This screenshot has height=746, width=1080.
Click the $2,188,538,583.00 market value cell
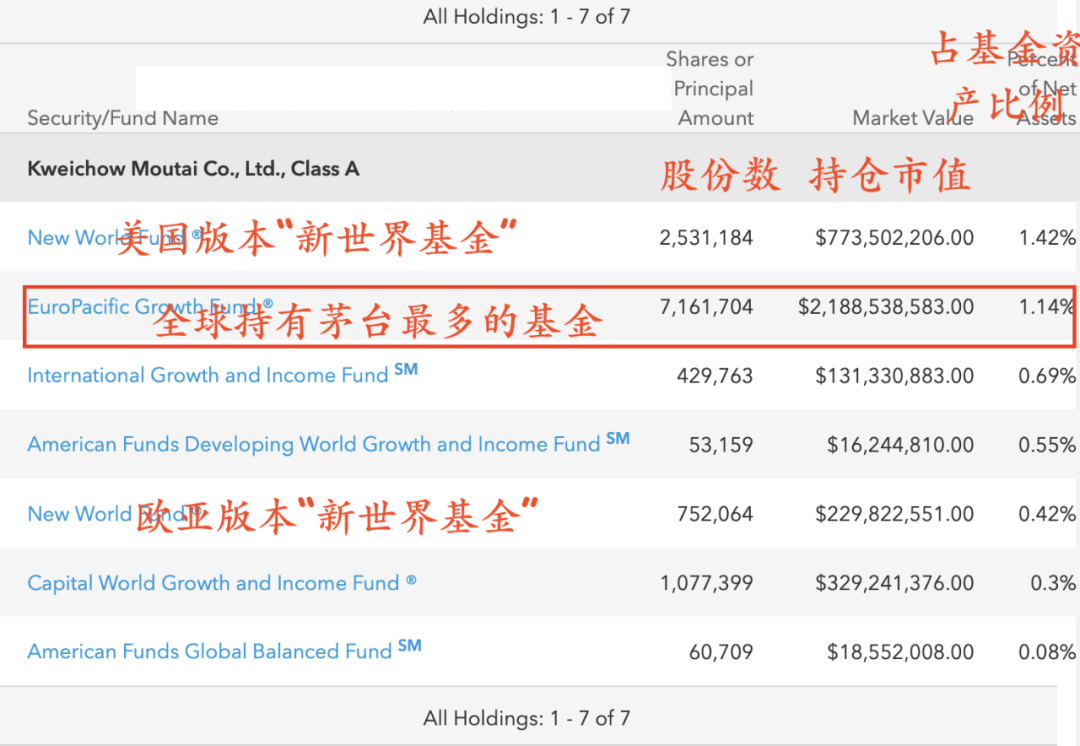tap(886, 307)
